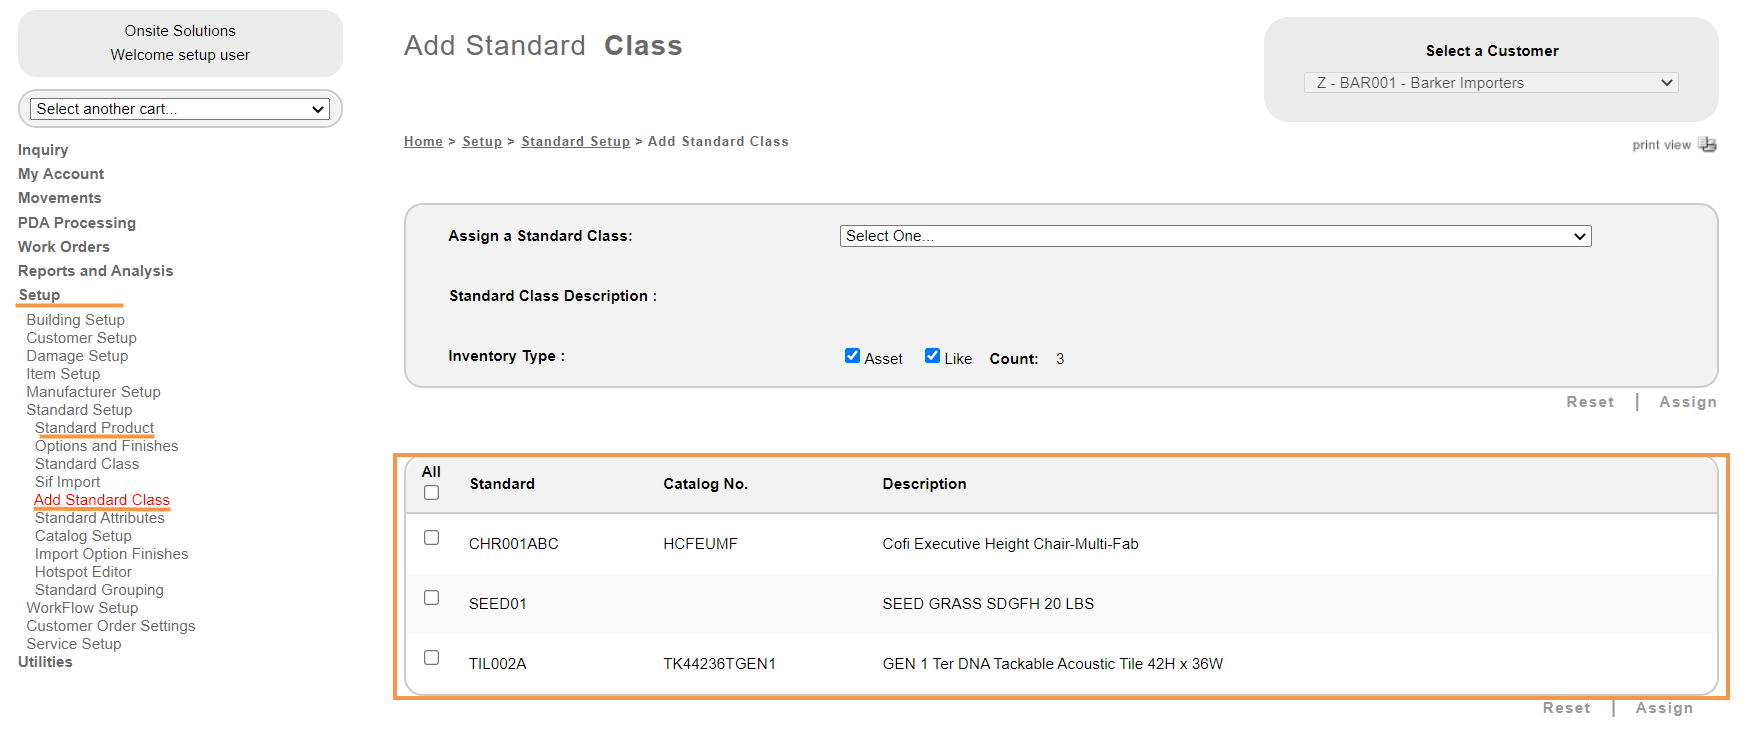Open the Select another cart dropdown

pyautogui.click(x=180, y=109)
